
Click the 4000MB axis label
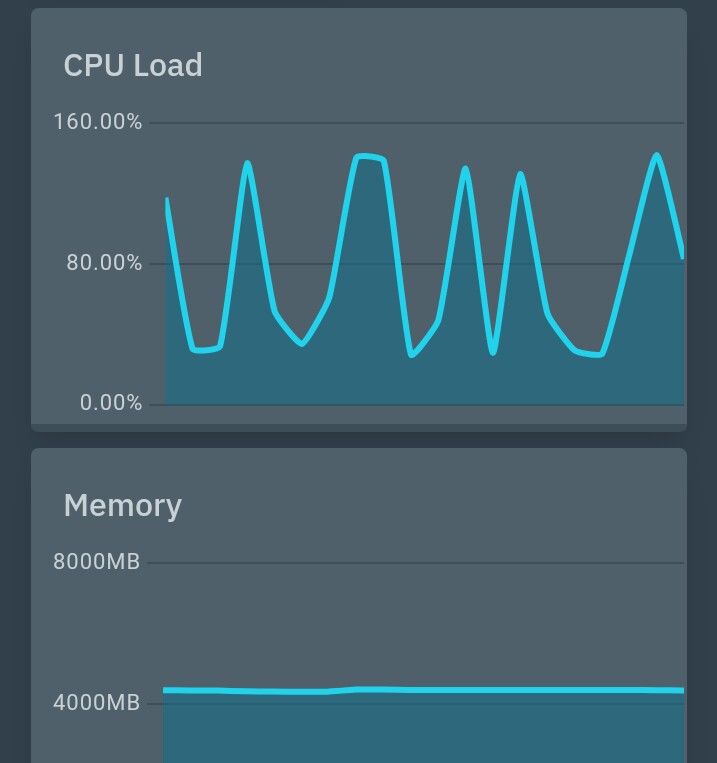[96, 703]
